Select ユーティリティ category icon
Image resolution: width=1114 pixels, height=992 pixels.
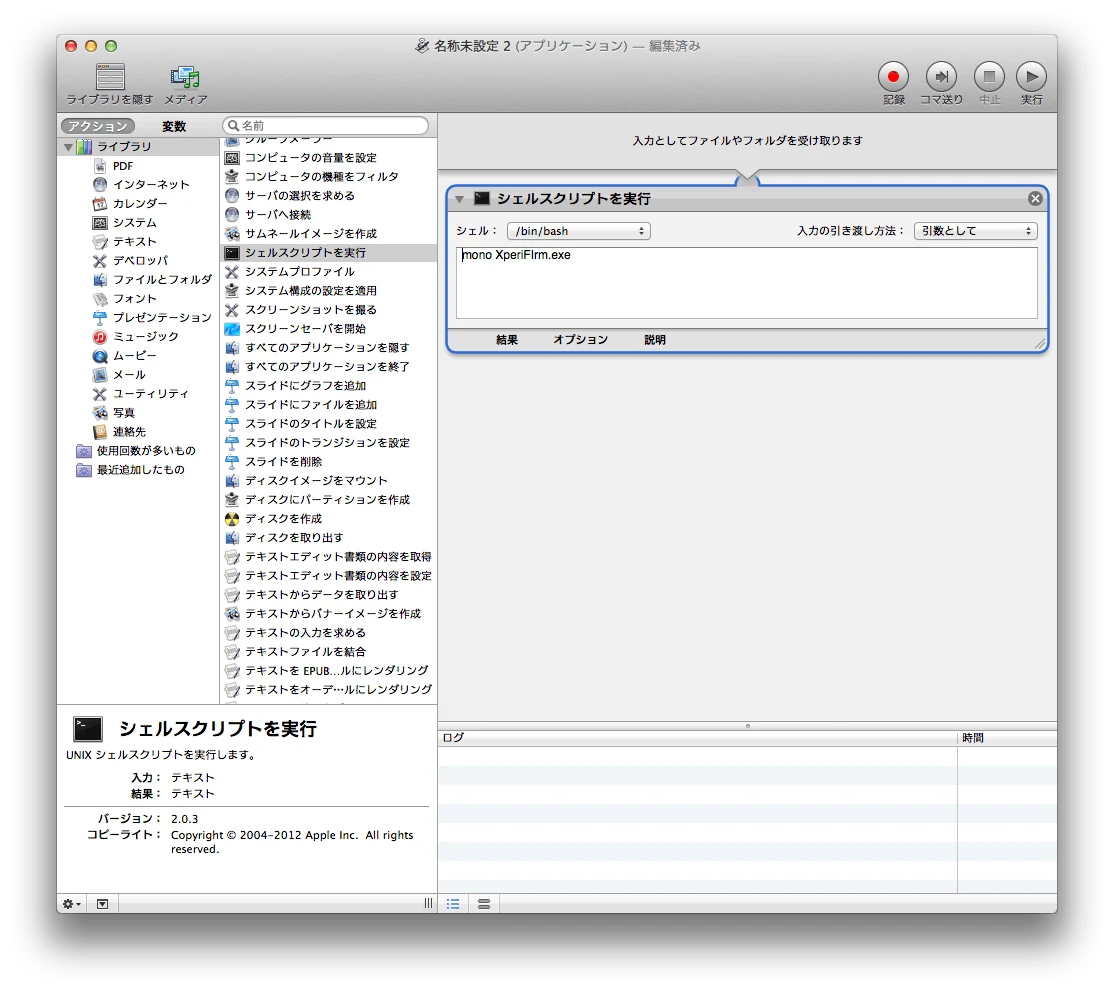tap(100, 394)
